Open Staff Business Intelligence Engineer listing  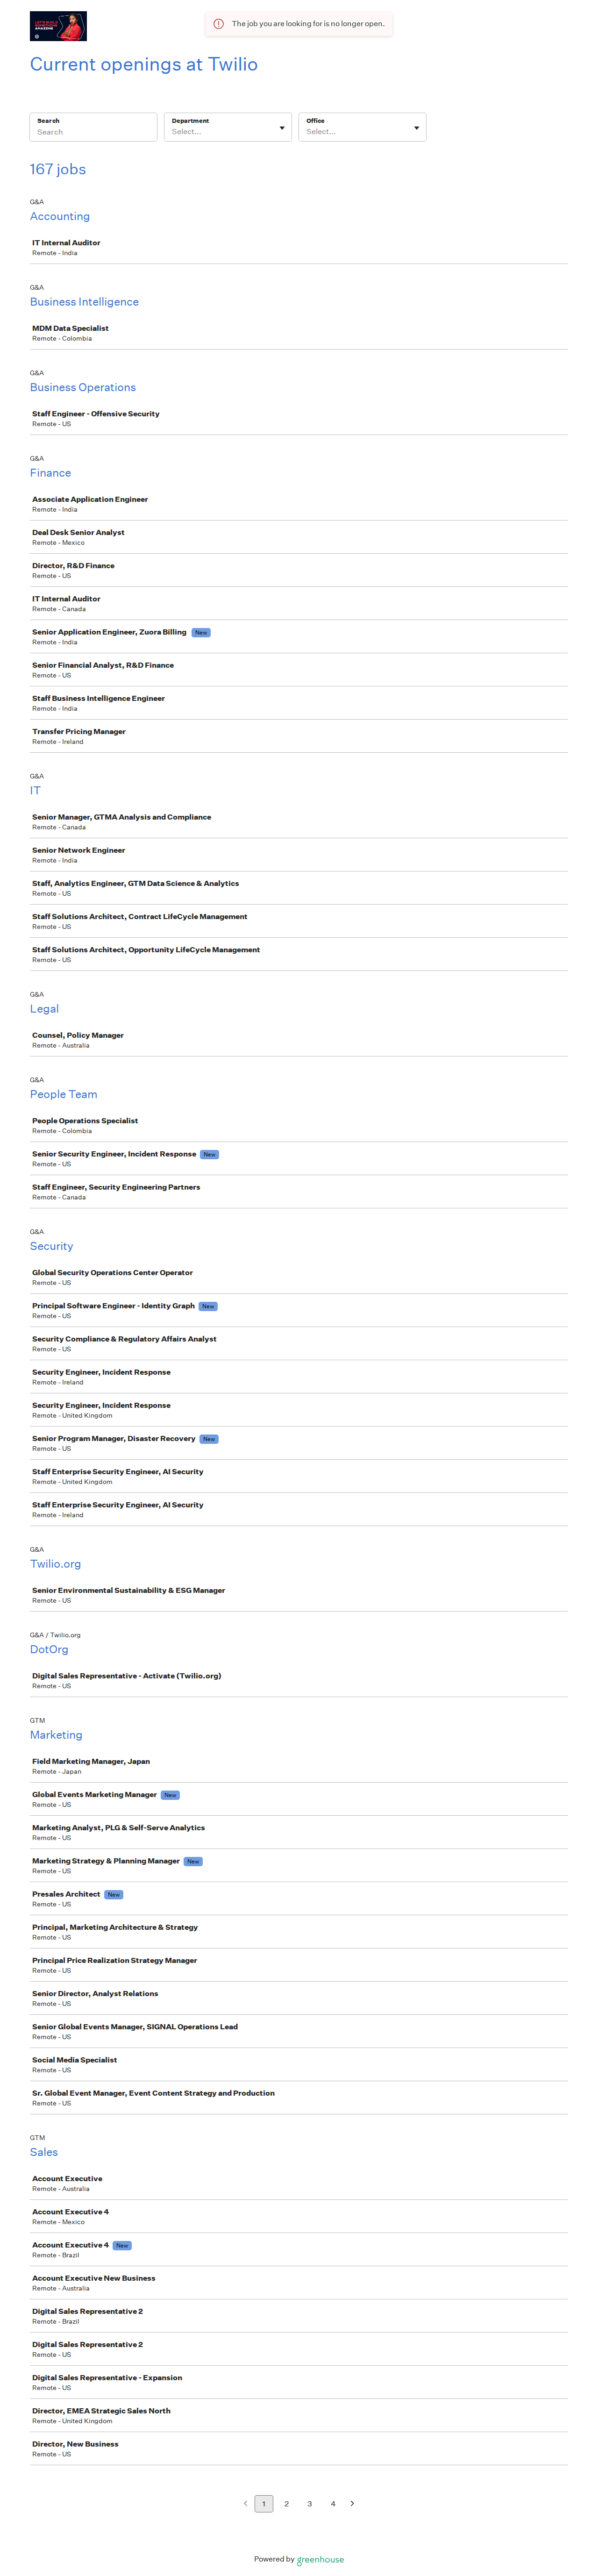click(299, 703)
